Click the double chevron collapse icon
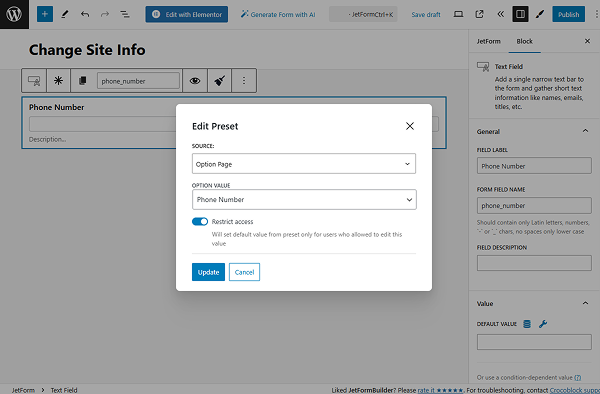The image size is (600, 394). 501,14
